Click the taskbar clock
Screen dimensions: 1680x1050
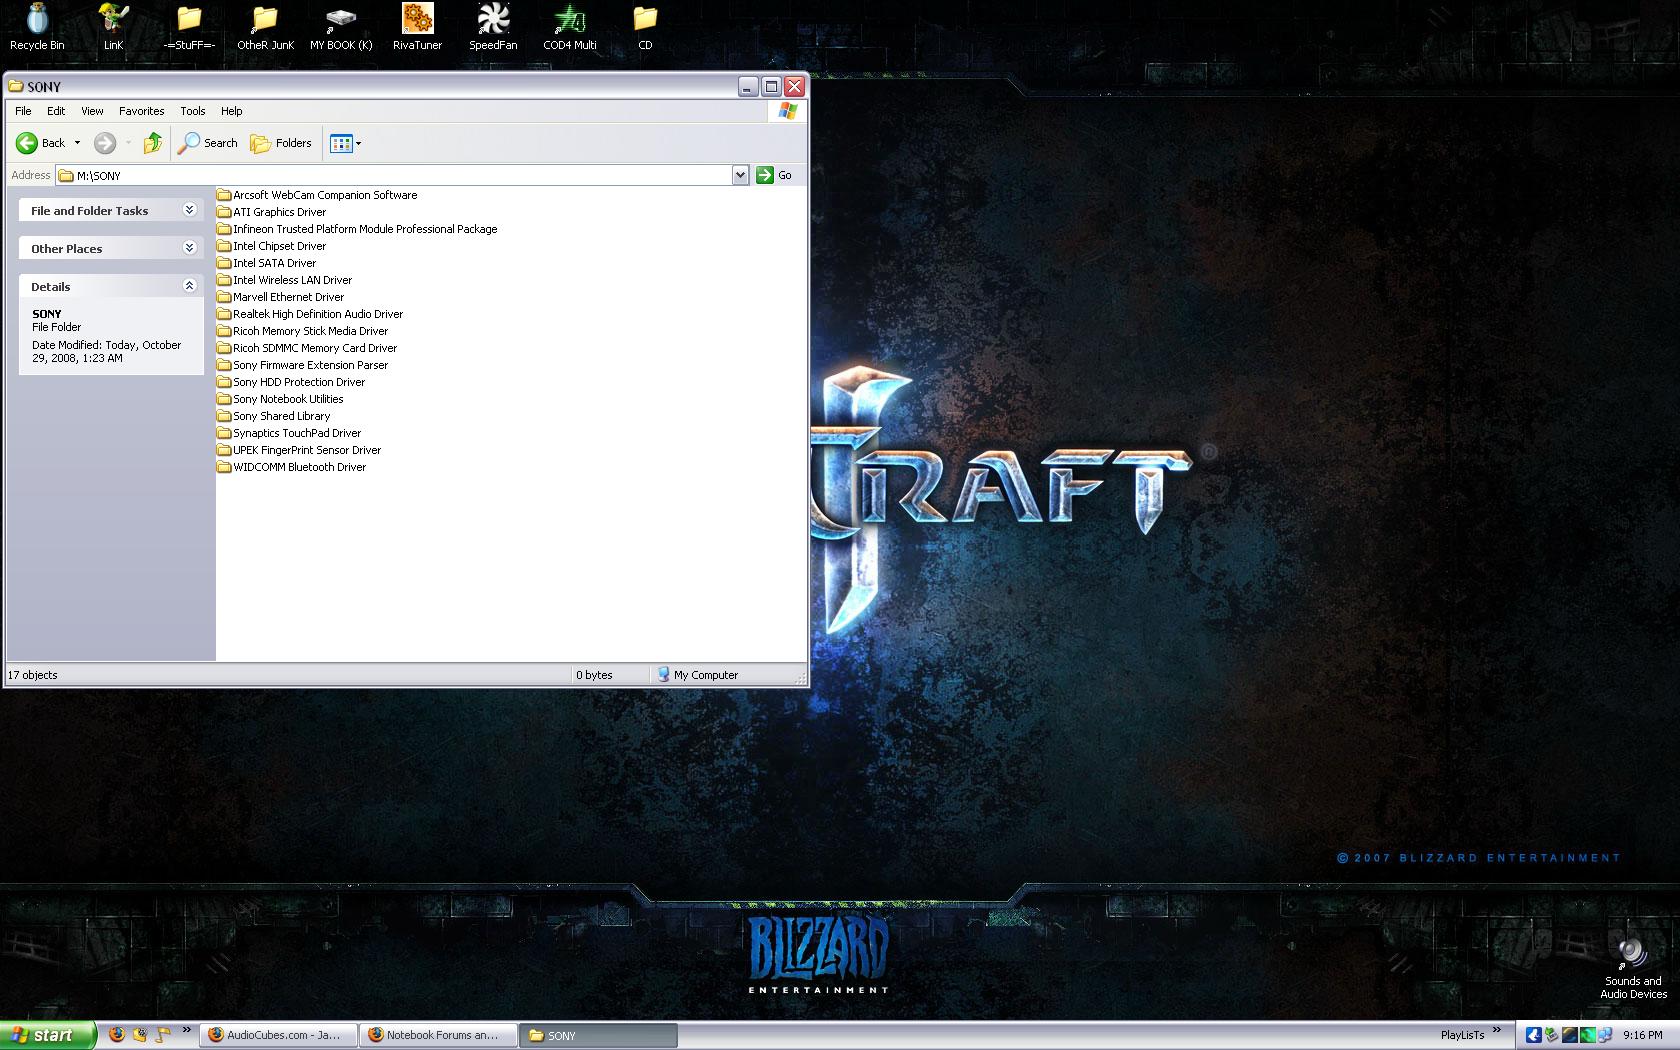(x=1643, y=1035)
